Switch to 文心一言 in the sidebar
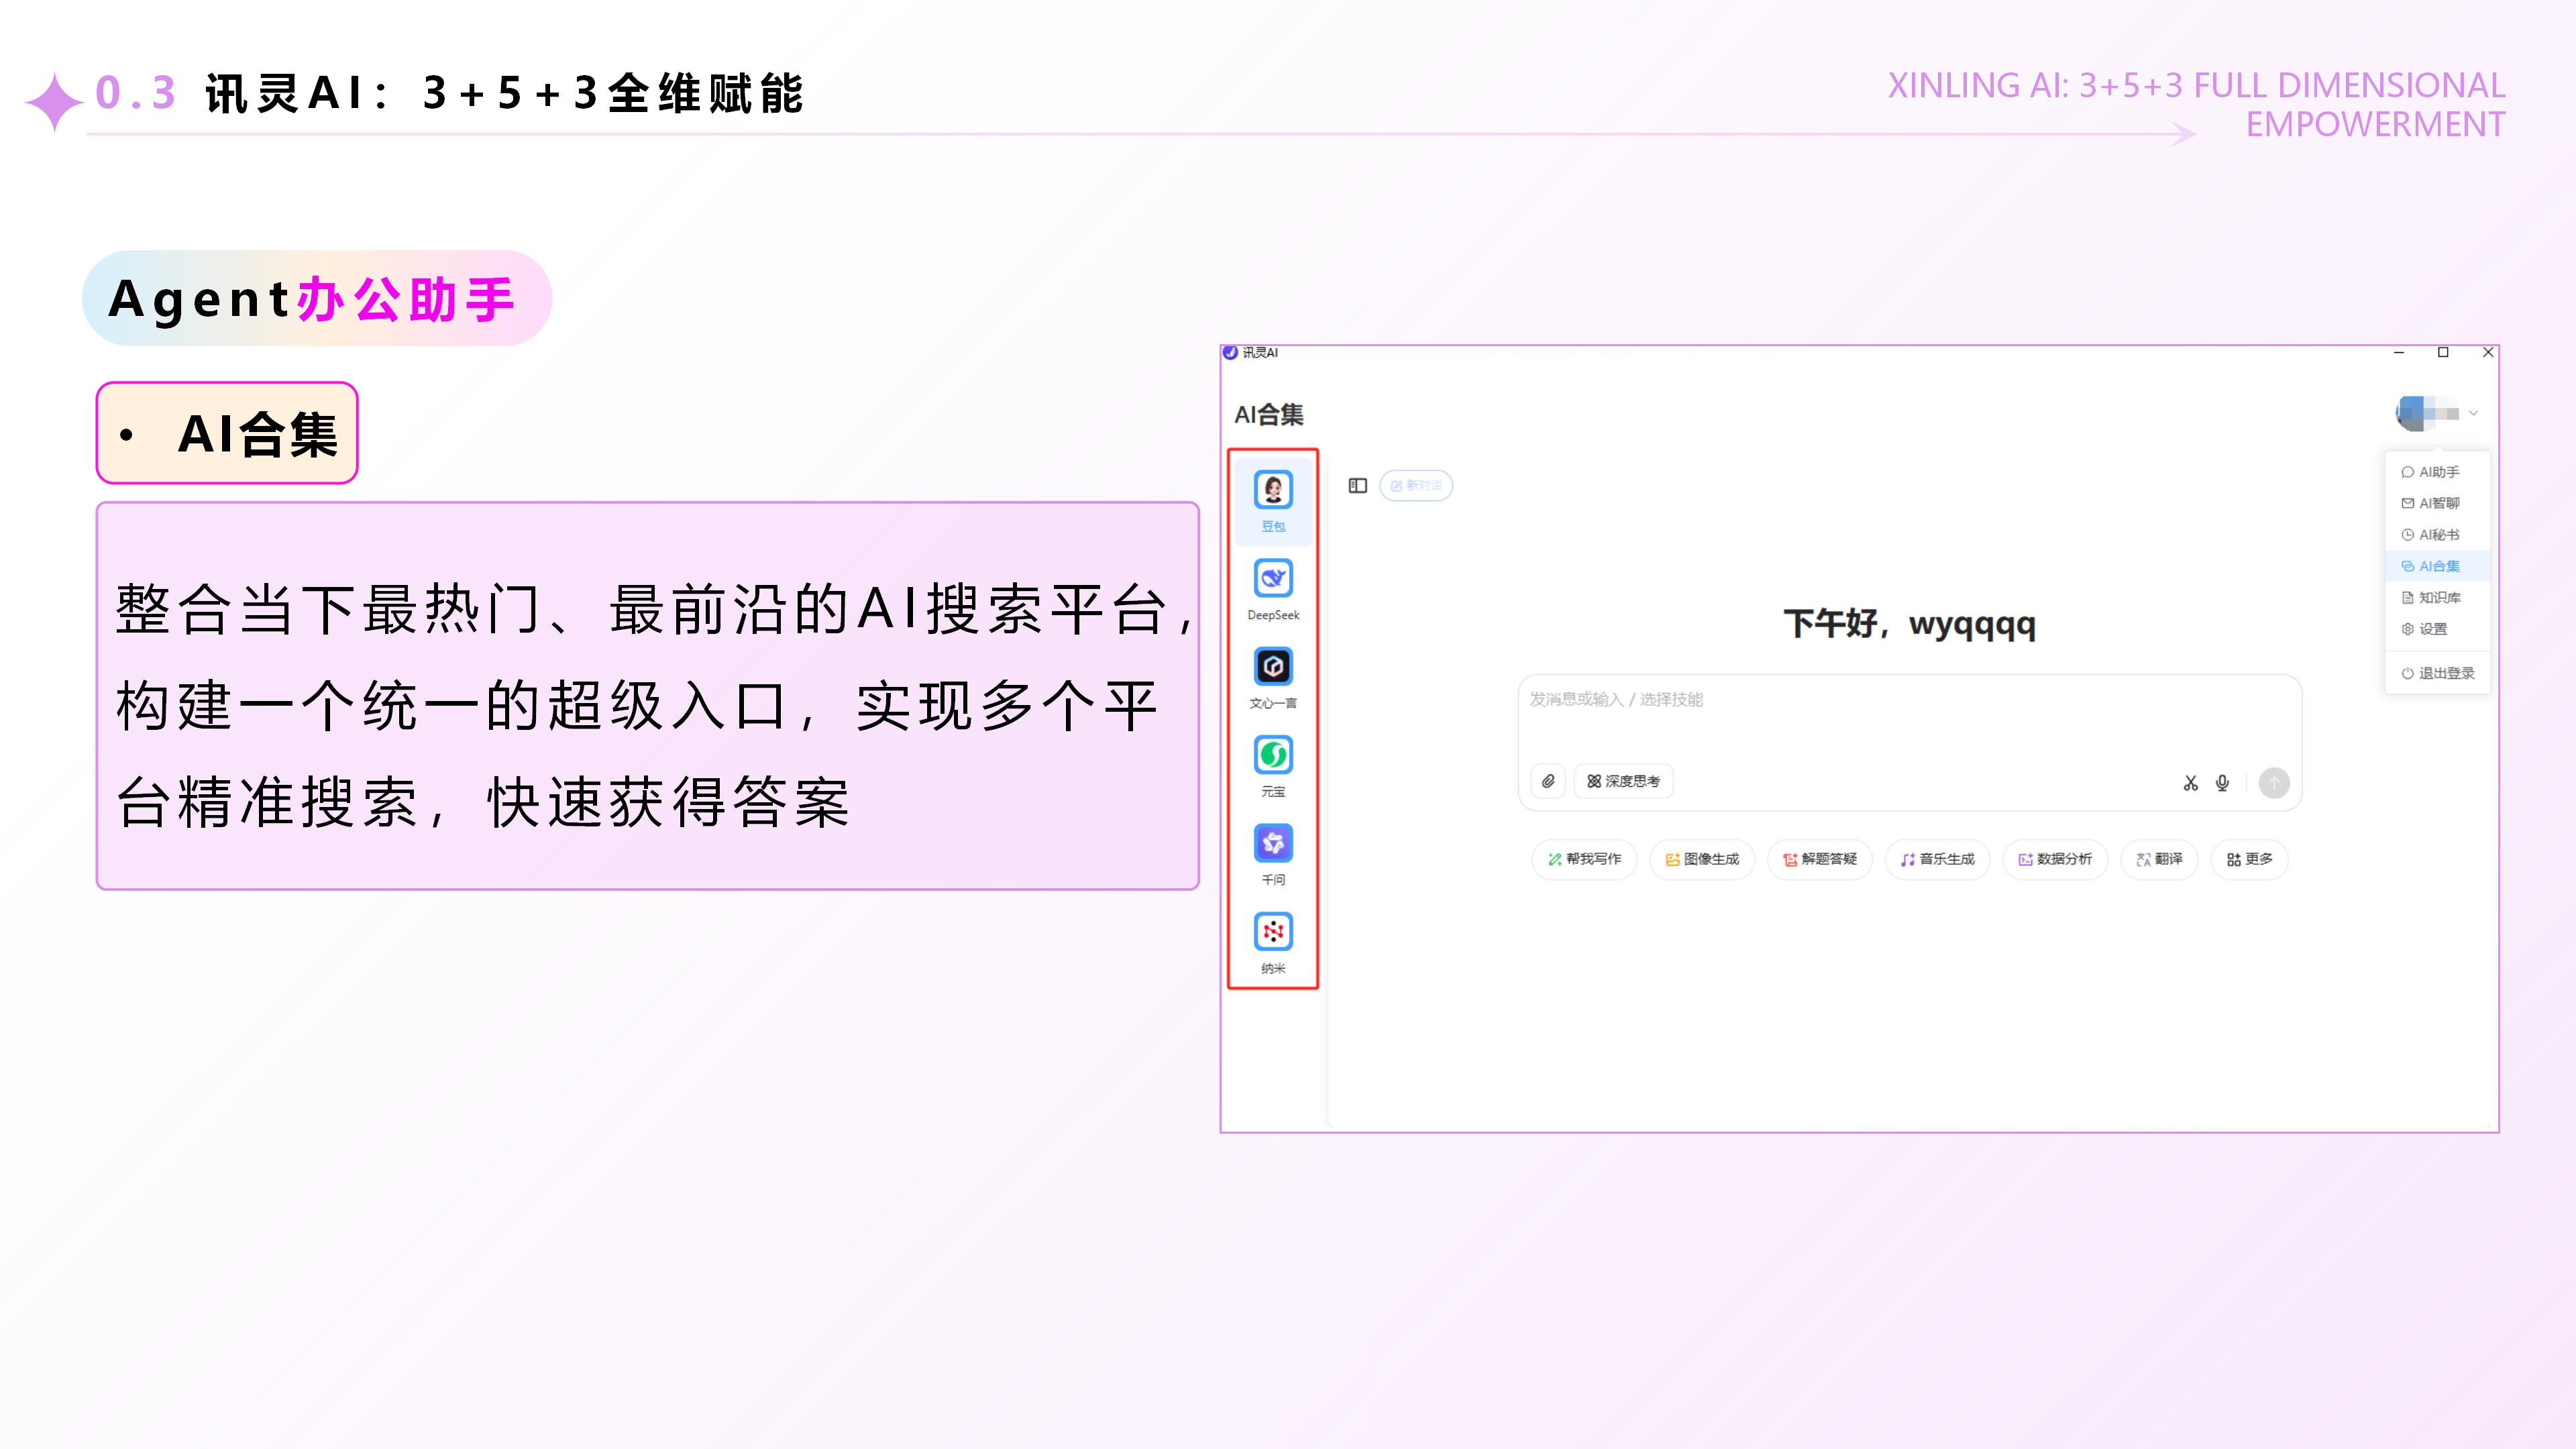This screenshot has height=1449, width=2576. point(1273,667)
